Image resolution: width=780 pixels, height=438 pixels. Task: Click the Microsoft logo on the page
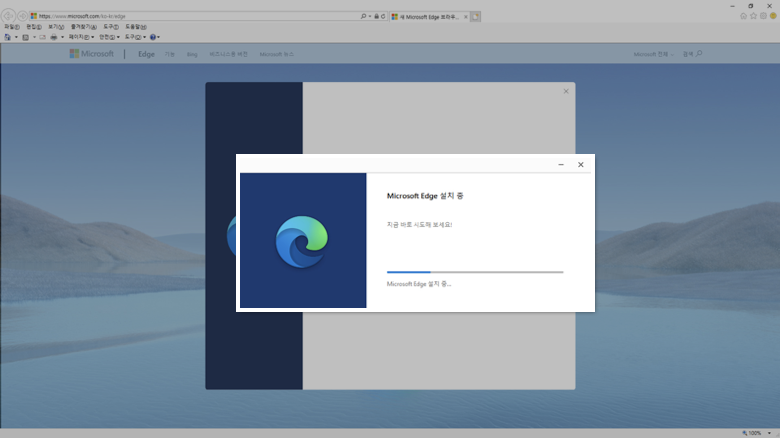coord(92,53)
